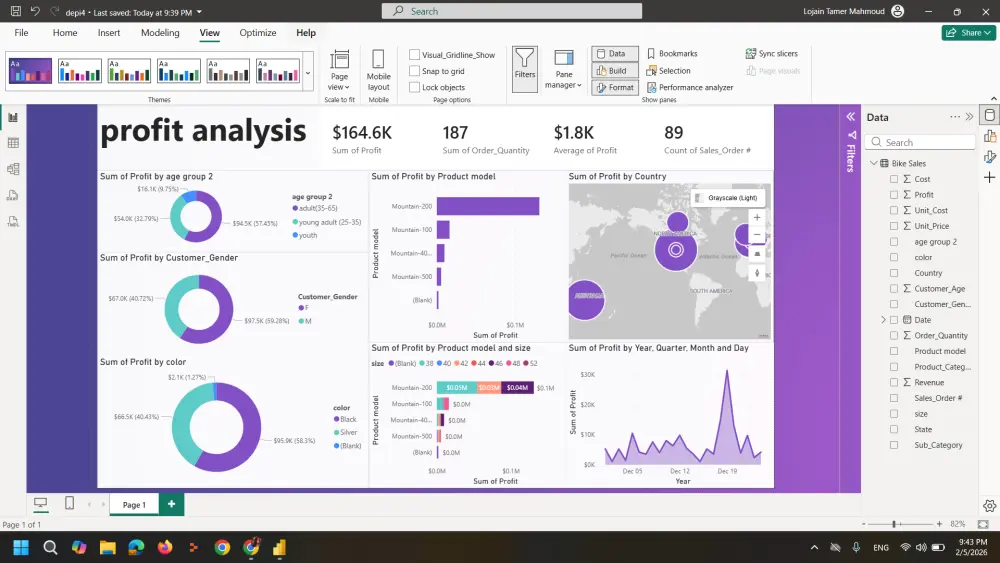Image resolution: width=1000 pixels, height=563 pixels.
Task: Expand the Filters pane double-chevron
Action: pyautogui.click(x=850, y=117)
